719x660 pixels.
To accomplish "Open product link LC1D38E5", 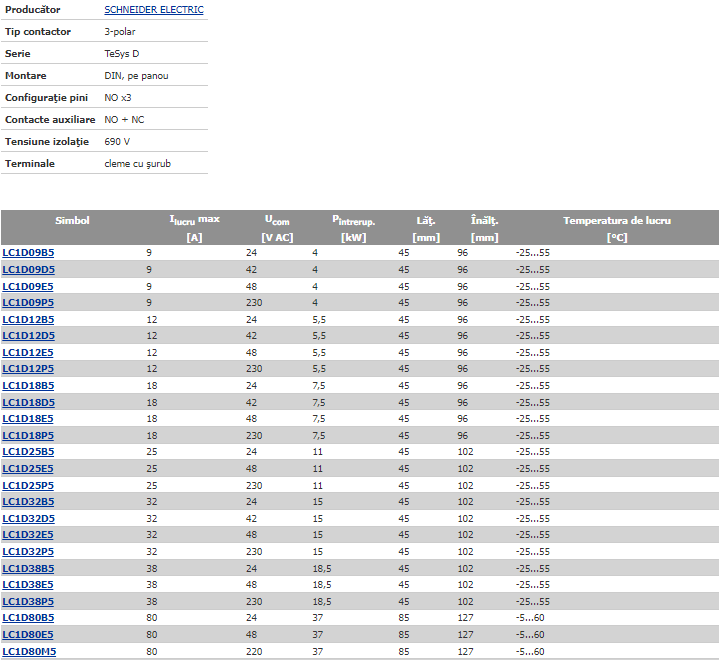I will pos(28,585).
